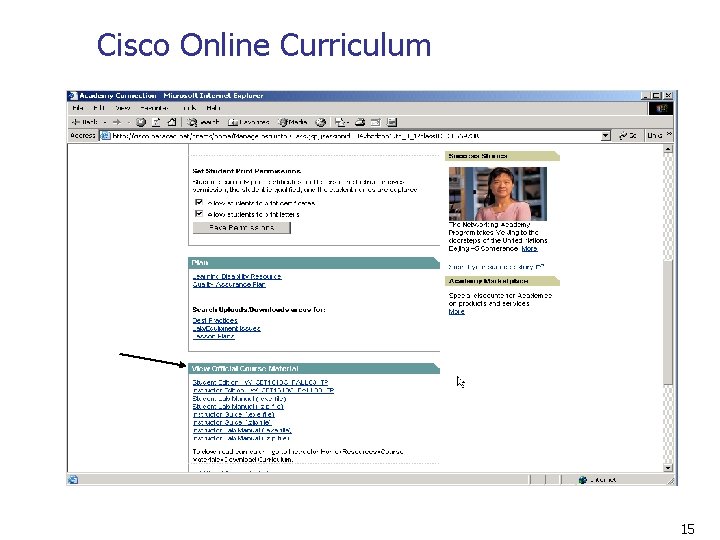The width and height of the screenshot is (720, 540).
Task: Refresh the page using Refresh icon
Action: [x=156, y=122]
